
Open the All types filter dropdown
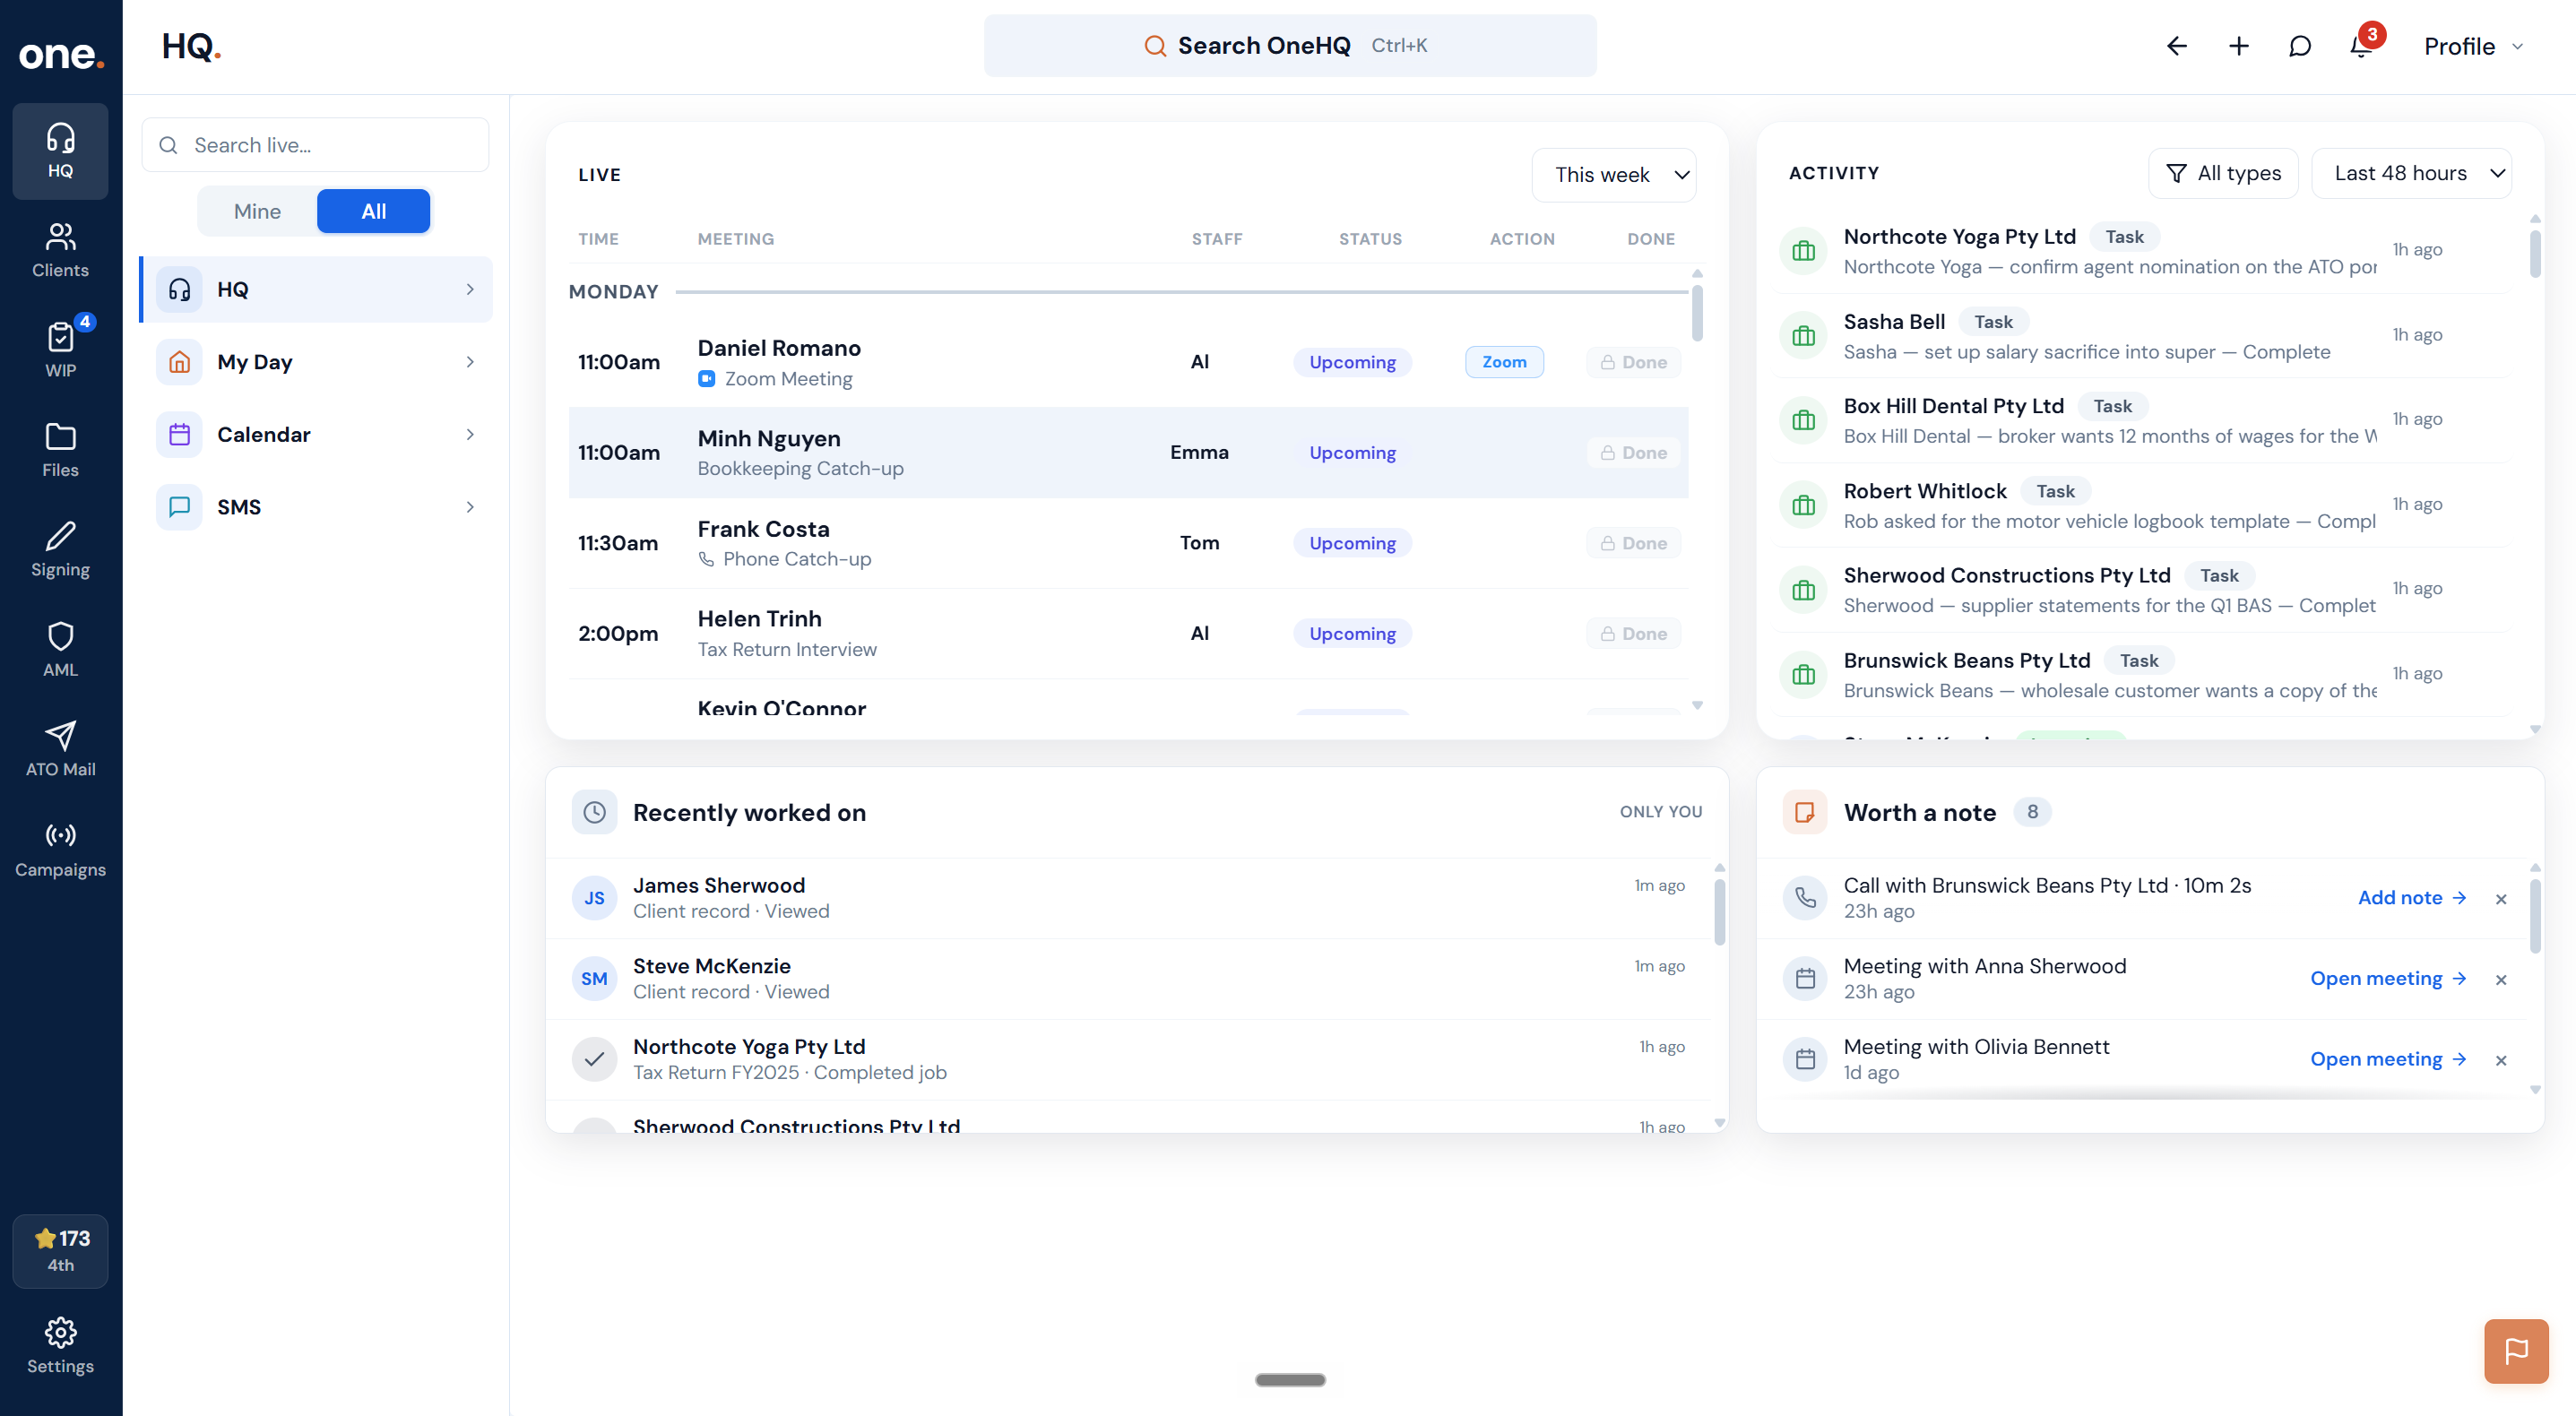click(x=2223, y=173)
